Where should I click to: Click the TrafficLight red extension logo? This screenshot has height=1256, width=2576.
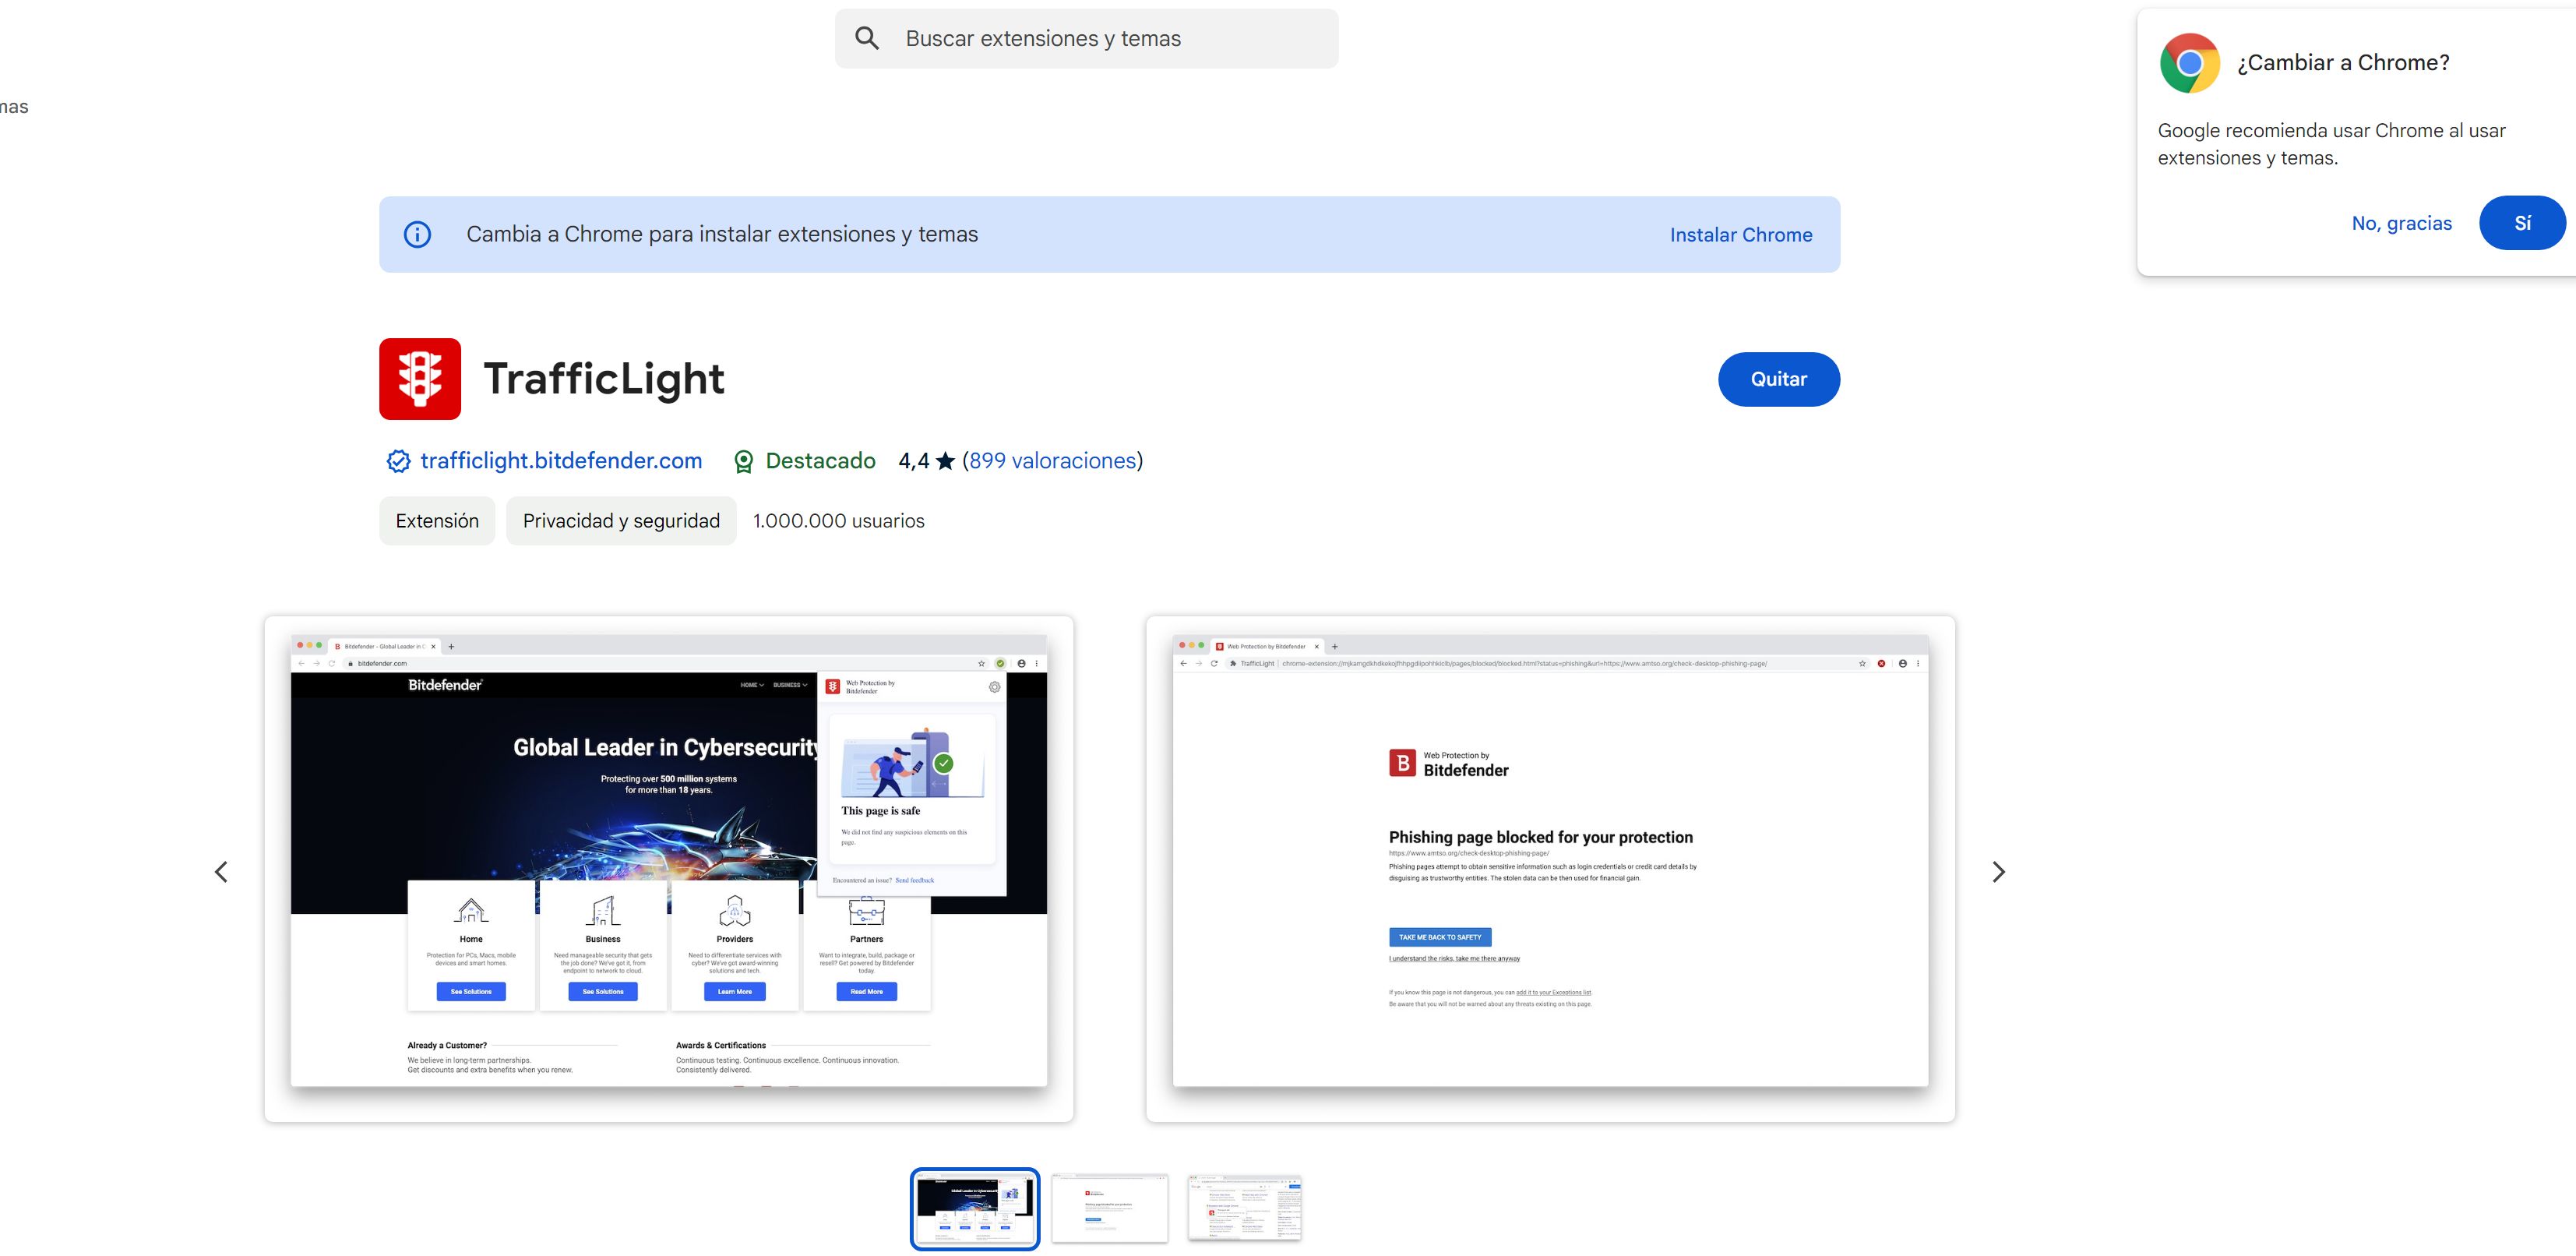click(x=419, y=379)
